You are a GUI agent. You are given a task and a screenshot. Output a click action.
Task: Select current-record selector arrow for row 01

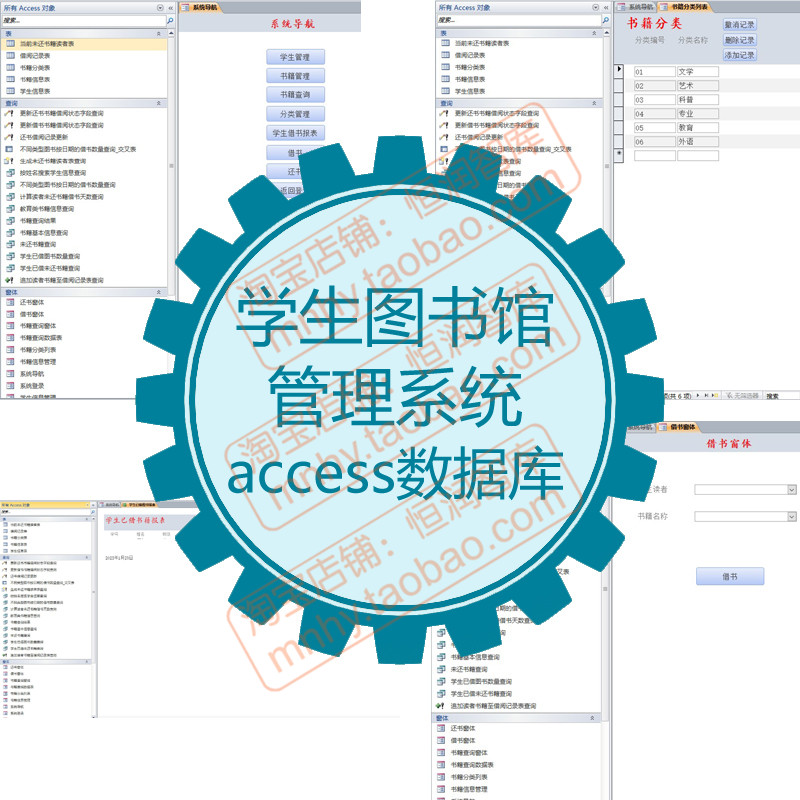coord(619,70)
